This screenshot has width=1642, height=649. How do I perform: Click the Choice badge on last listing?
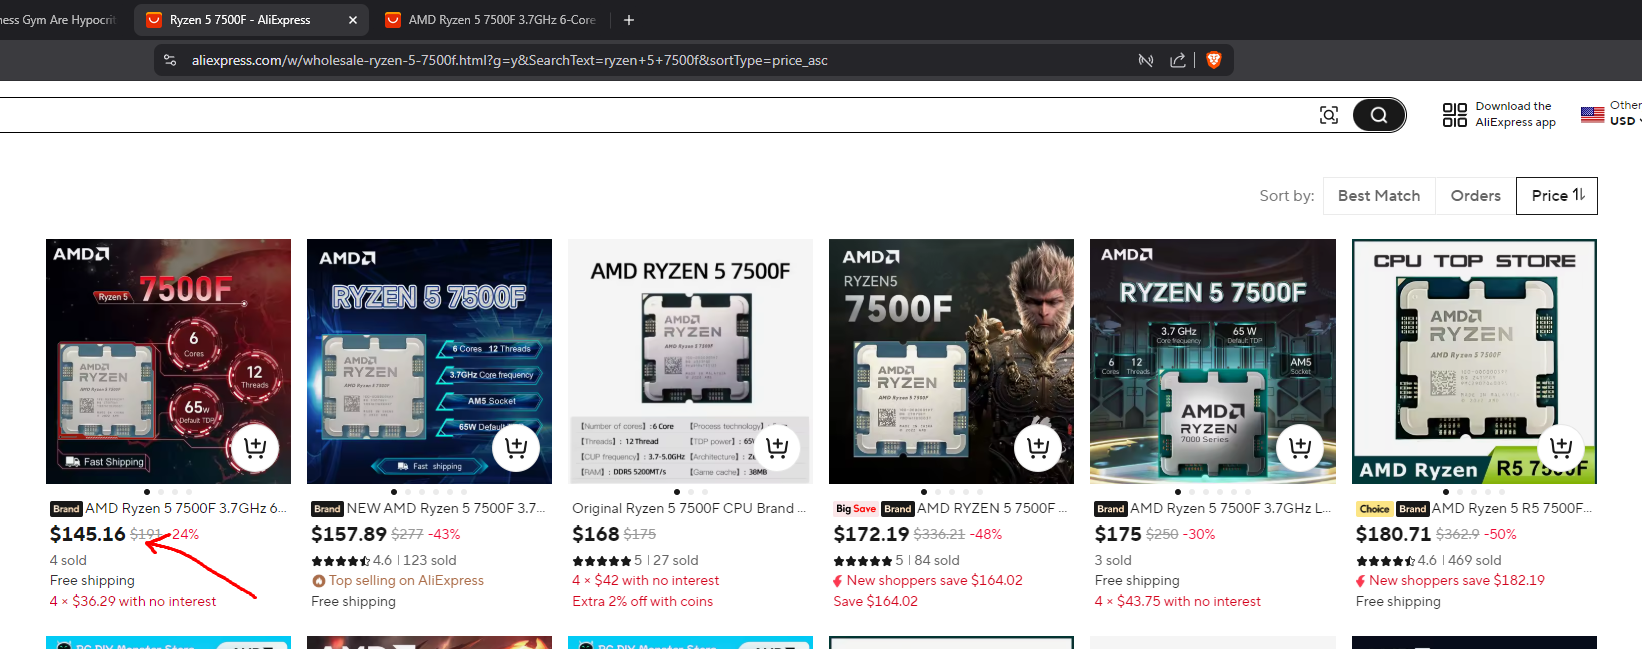tap(1374, 509)
